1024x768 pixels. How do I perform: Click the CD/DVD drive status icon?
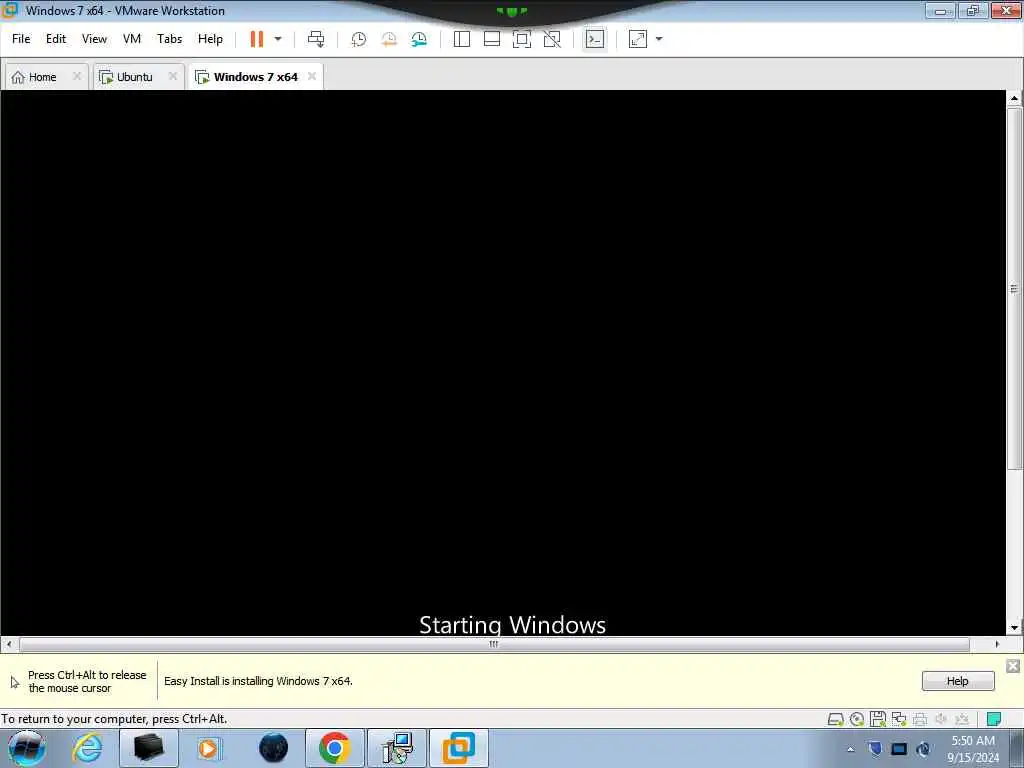[x=857, y=720]
